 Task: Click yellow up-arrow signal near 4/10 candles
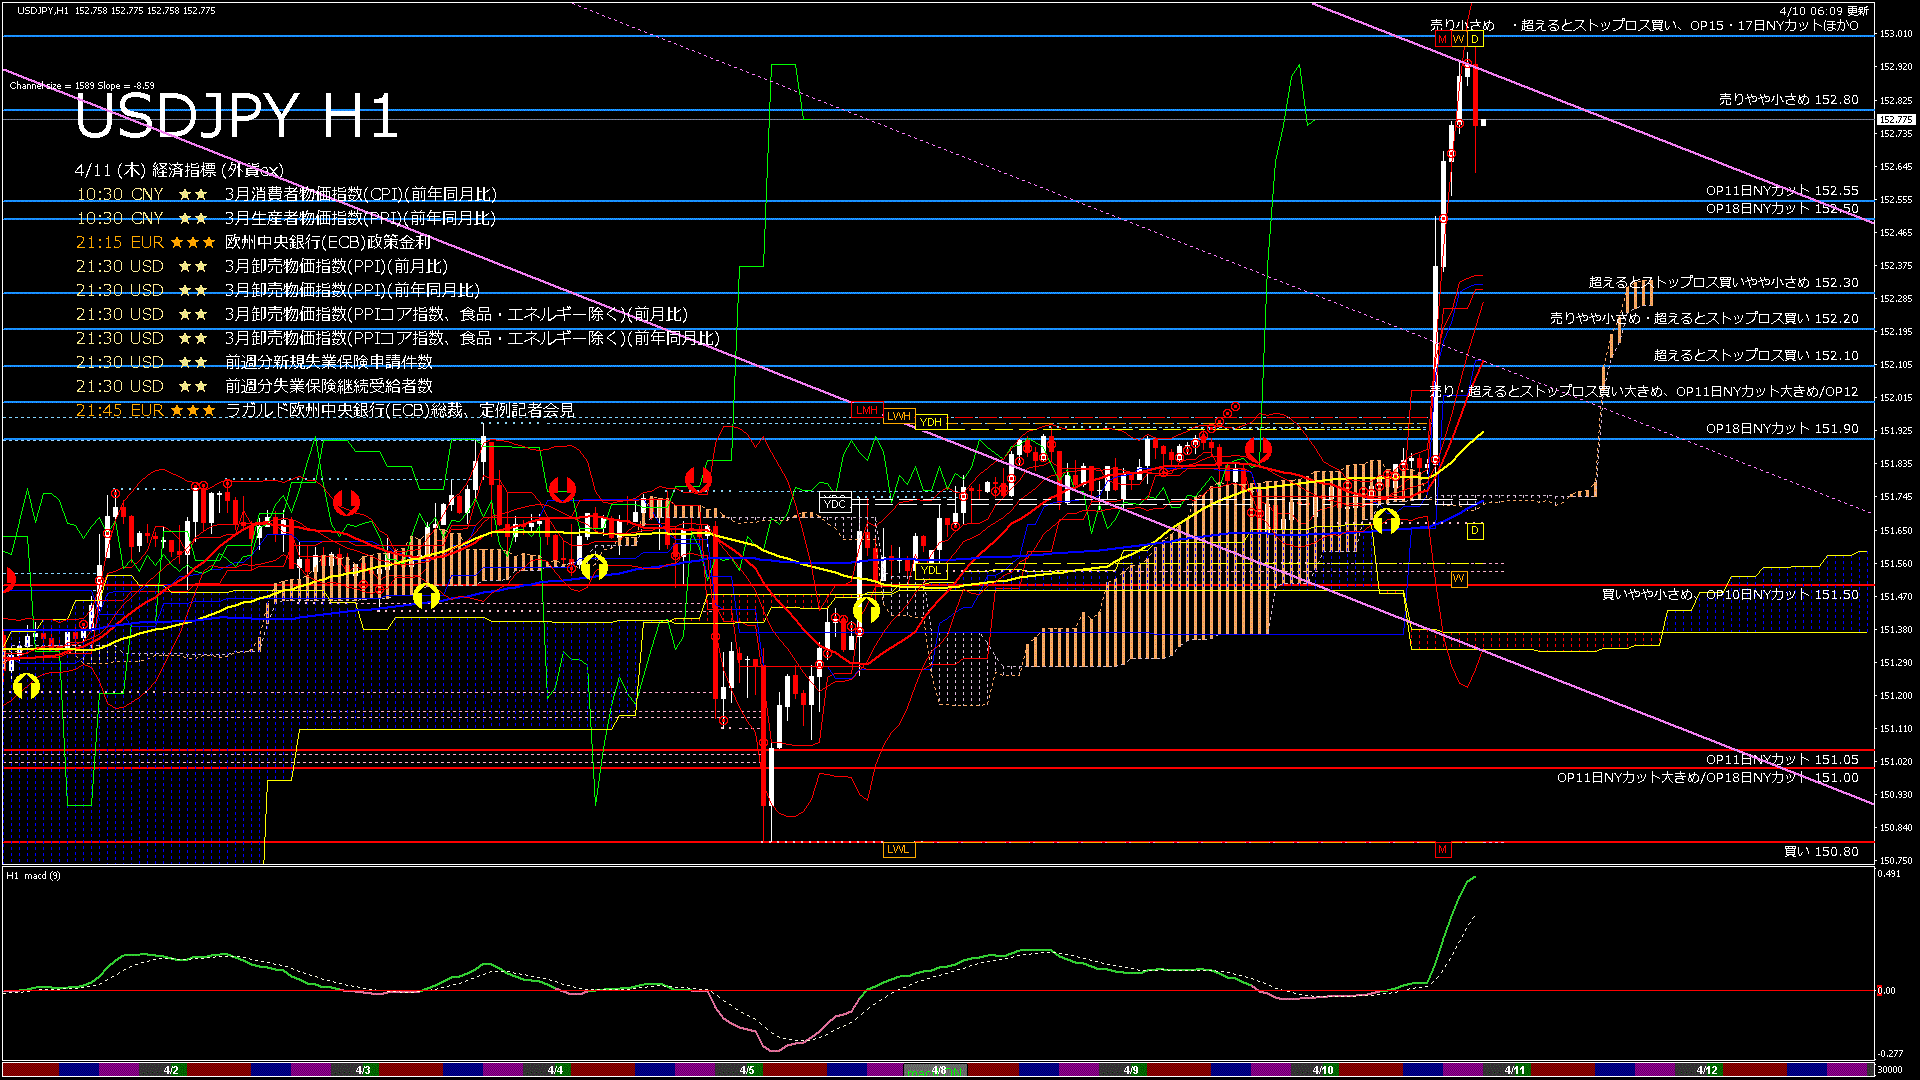pos(1385,521)
